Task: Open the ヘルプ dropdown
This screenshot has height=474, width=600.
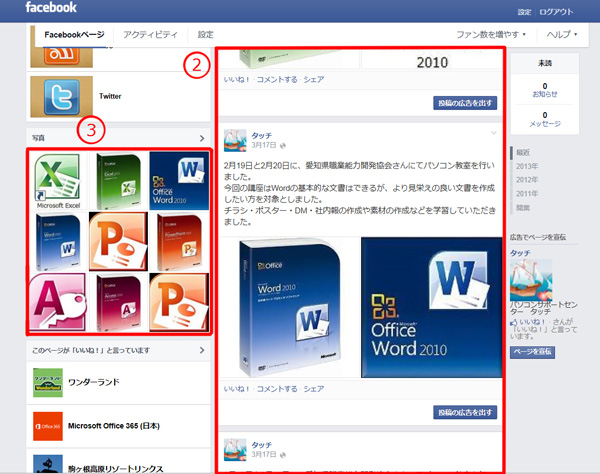Action: 562,34
